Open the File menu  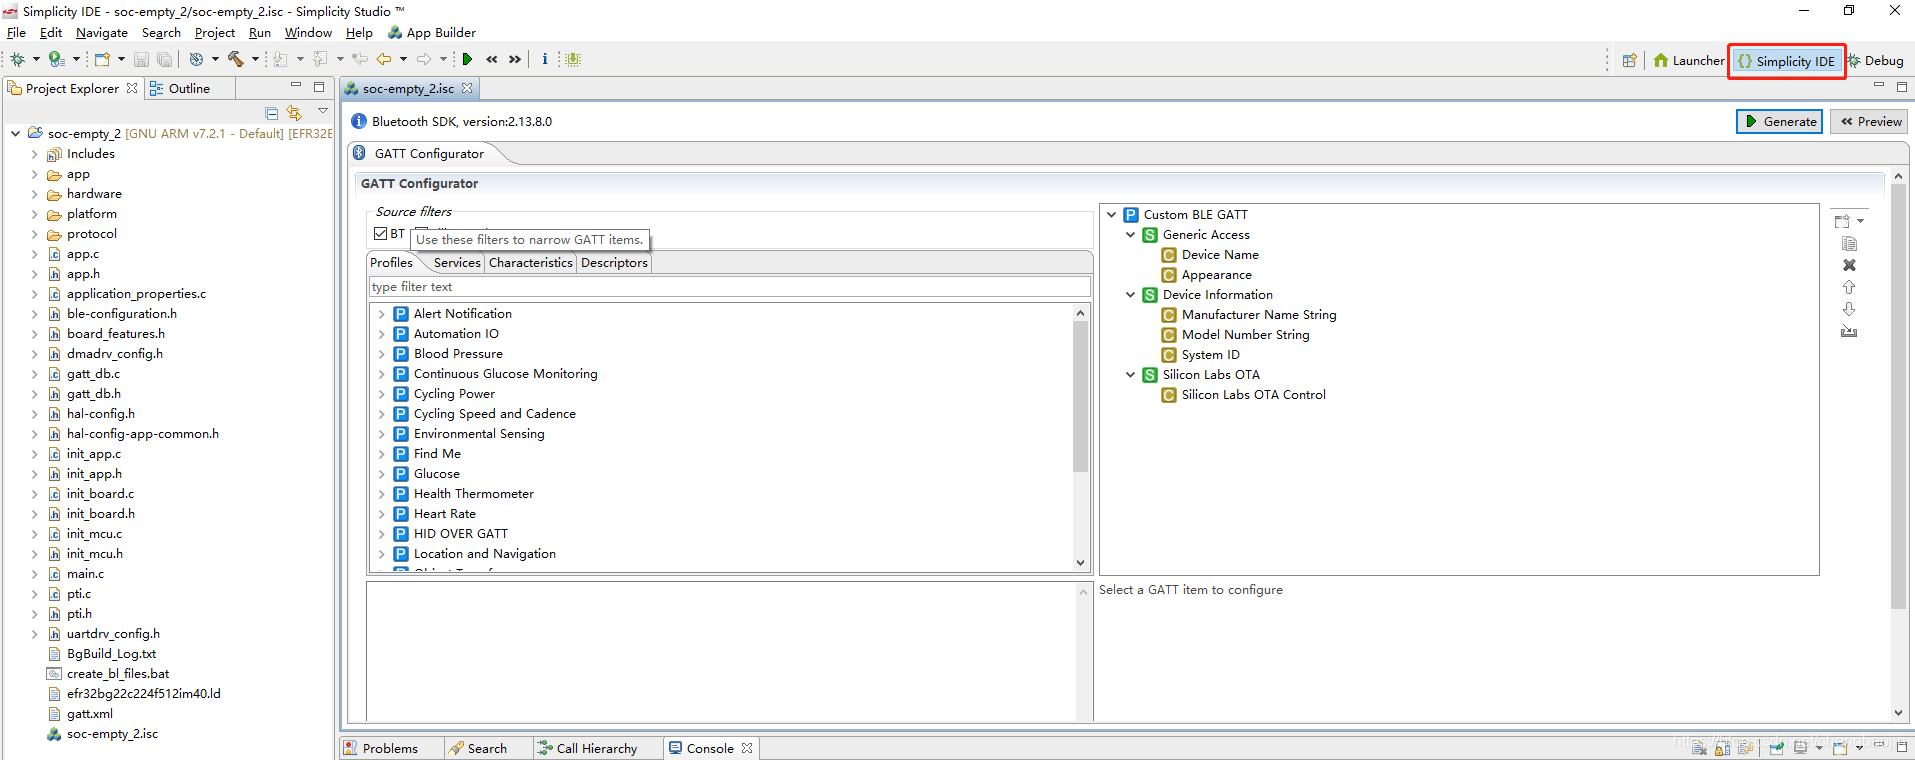tap(16, 33)
